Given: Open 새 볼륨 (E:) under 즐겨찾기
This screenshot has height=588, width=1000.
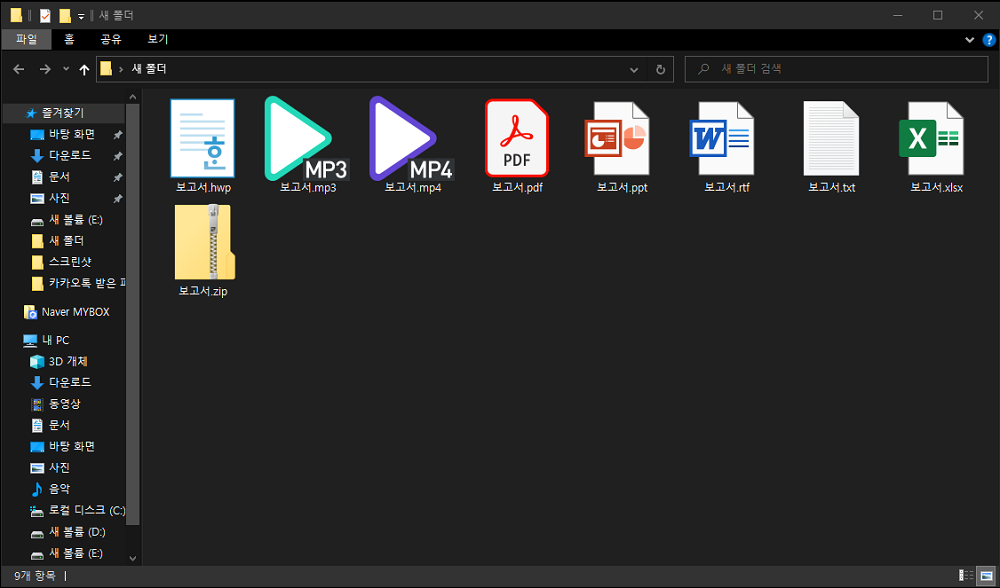Looking at the screenshot, I should point(76,220).
